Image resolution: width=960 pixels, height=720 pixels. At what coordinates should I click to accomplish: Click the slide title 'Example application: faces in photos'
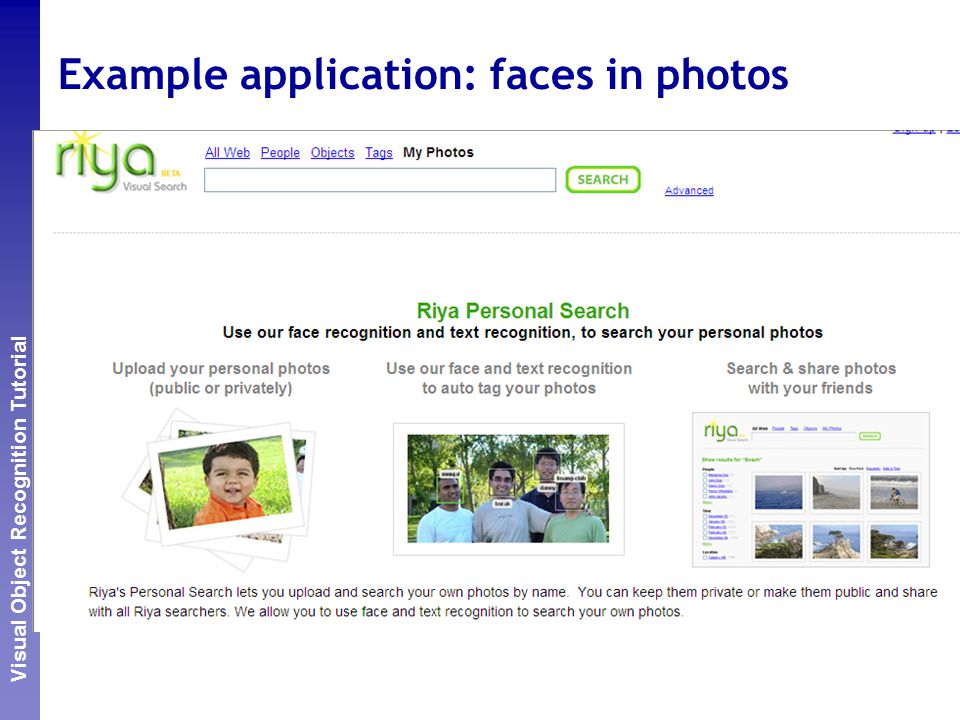click(423, 74)
